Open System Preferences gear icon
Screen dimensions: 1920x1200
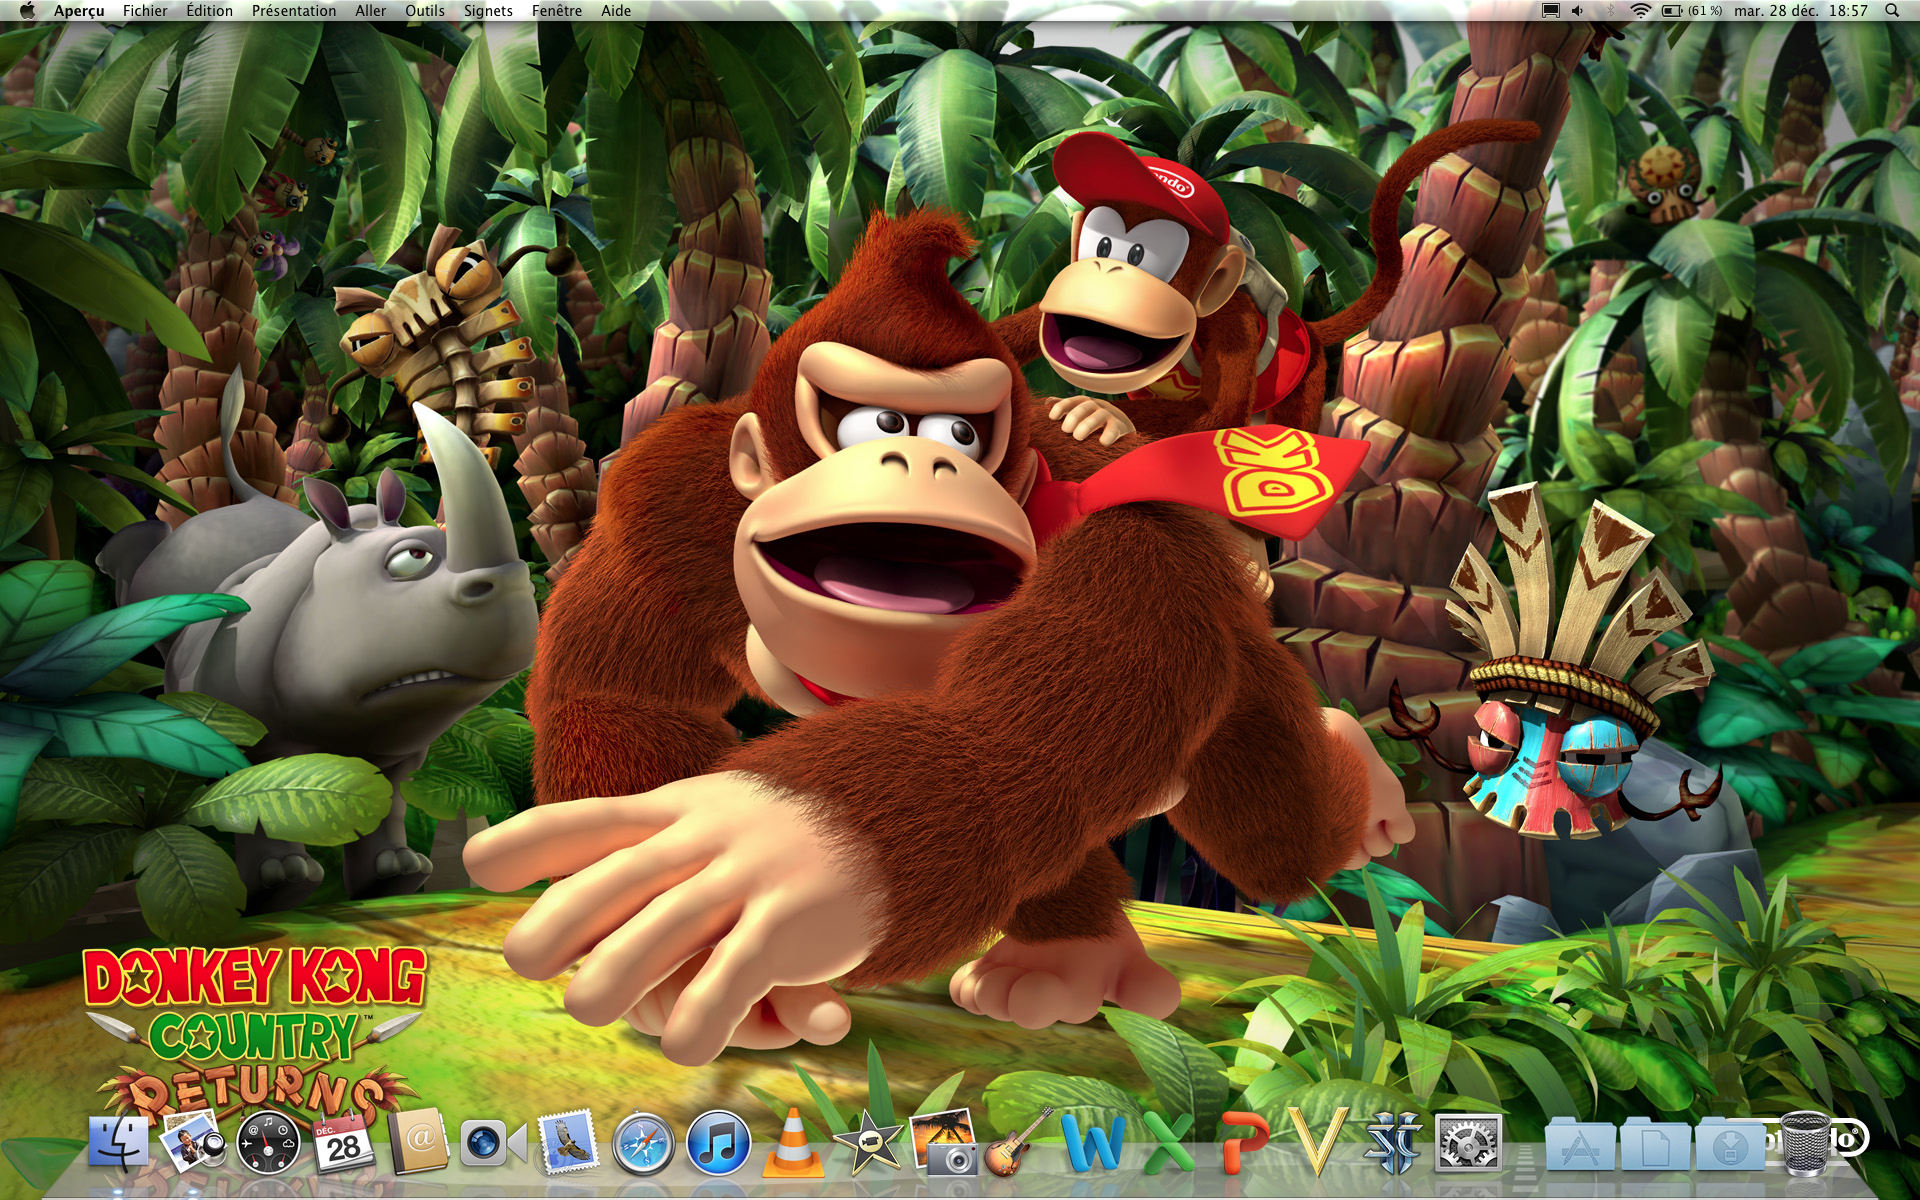pos(1468,1143)
